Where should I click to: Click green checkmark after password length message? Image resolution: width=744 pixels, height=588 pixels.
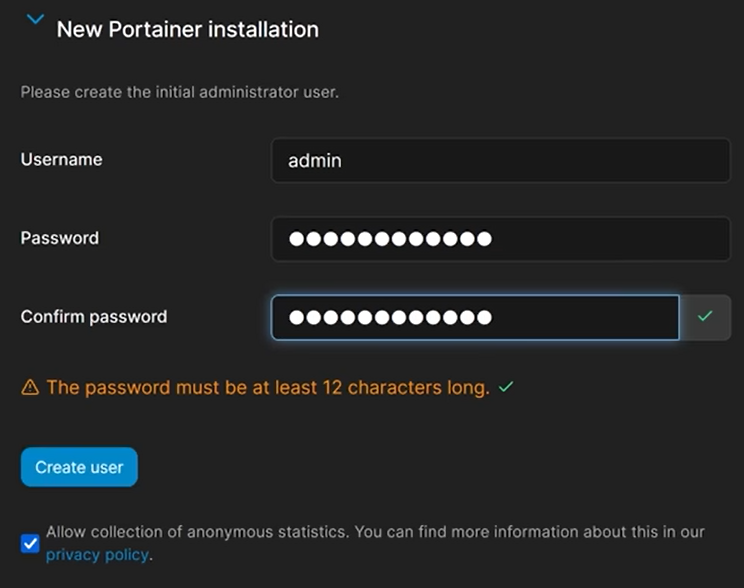pyautogui.click(x=505, y=387)
